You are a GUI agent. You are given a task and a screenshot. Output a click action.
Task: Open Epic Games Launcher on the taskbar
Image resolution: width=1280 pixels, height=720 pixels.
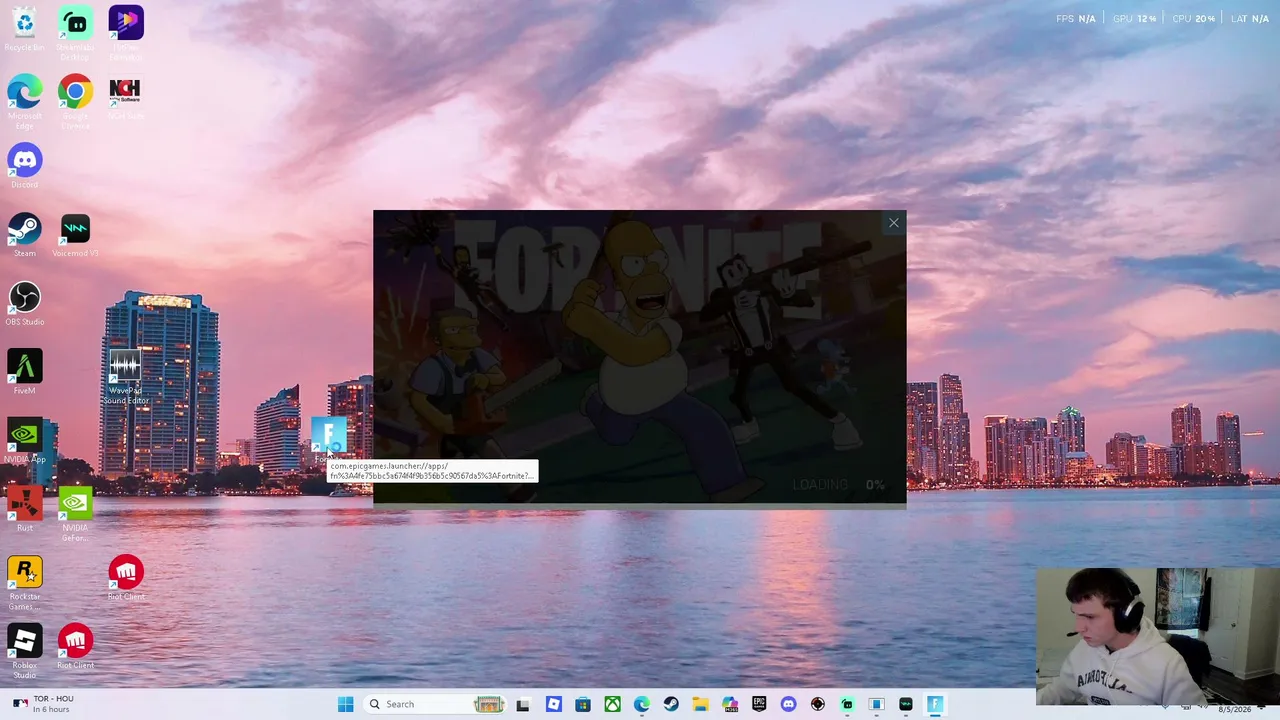click(x=759, y=704)
